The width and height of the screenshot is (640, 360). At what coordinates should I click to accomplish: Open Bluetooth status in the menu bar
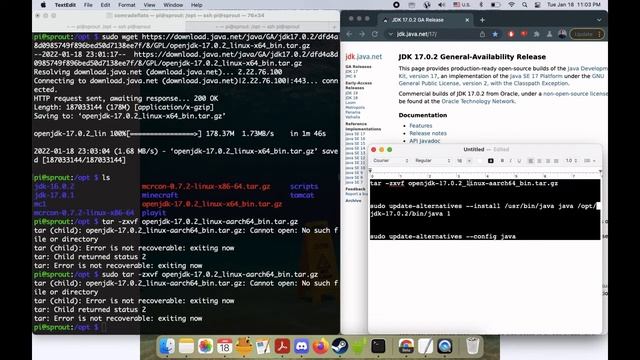(x=481, y=5)
